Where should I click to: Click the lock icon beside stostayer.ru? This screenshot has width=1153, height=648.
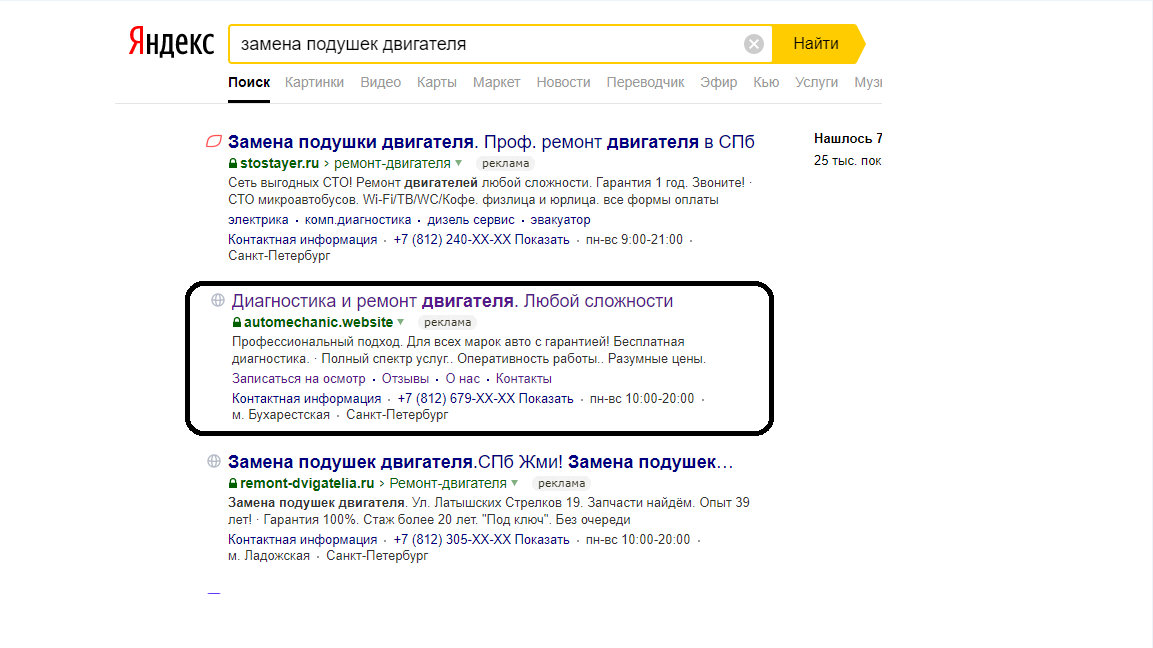pyautogui.click(x=233, y=163)
